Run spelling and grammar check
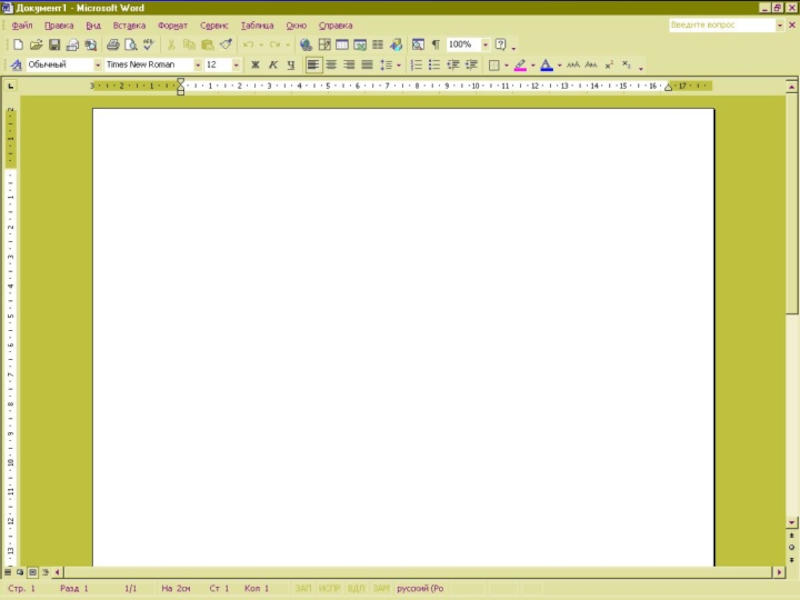Screen dimensions: 800x600 pos(148,45)
